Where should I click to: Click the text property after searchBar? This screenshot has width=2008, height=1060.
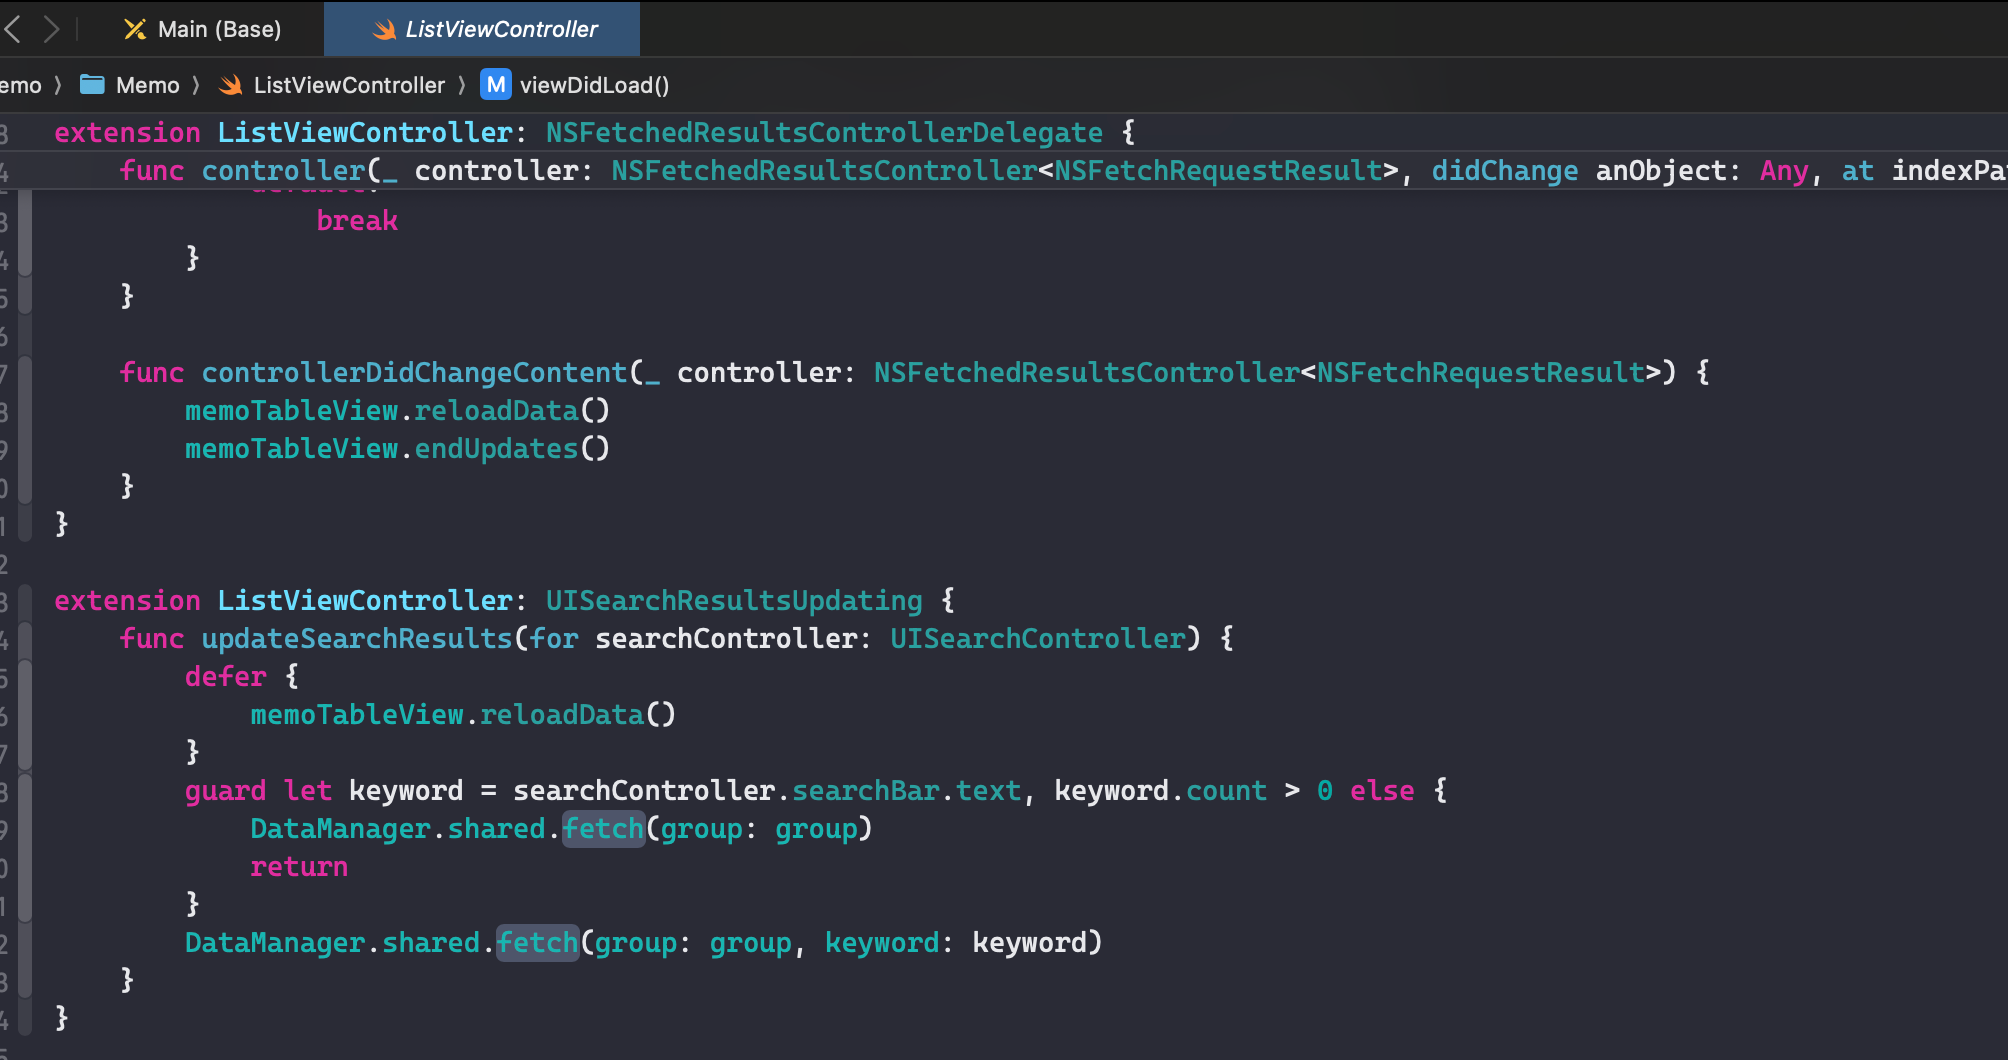pyautogui.click(x=988, y=790)
